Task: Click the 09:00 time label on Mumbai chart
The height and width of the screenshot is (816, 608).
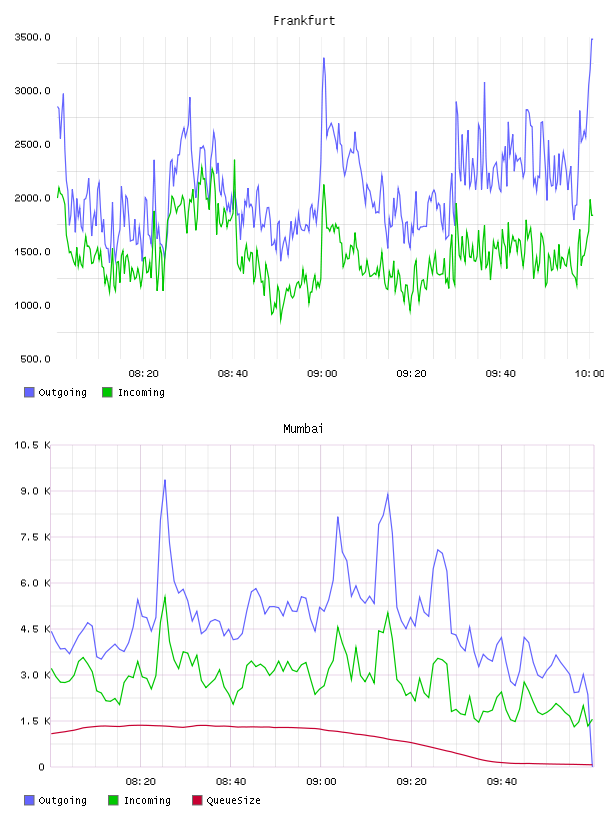Action: coord(321,781)
